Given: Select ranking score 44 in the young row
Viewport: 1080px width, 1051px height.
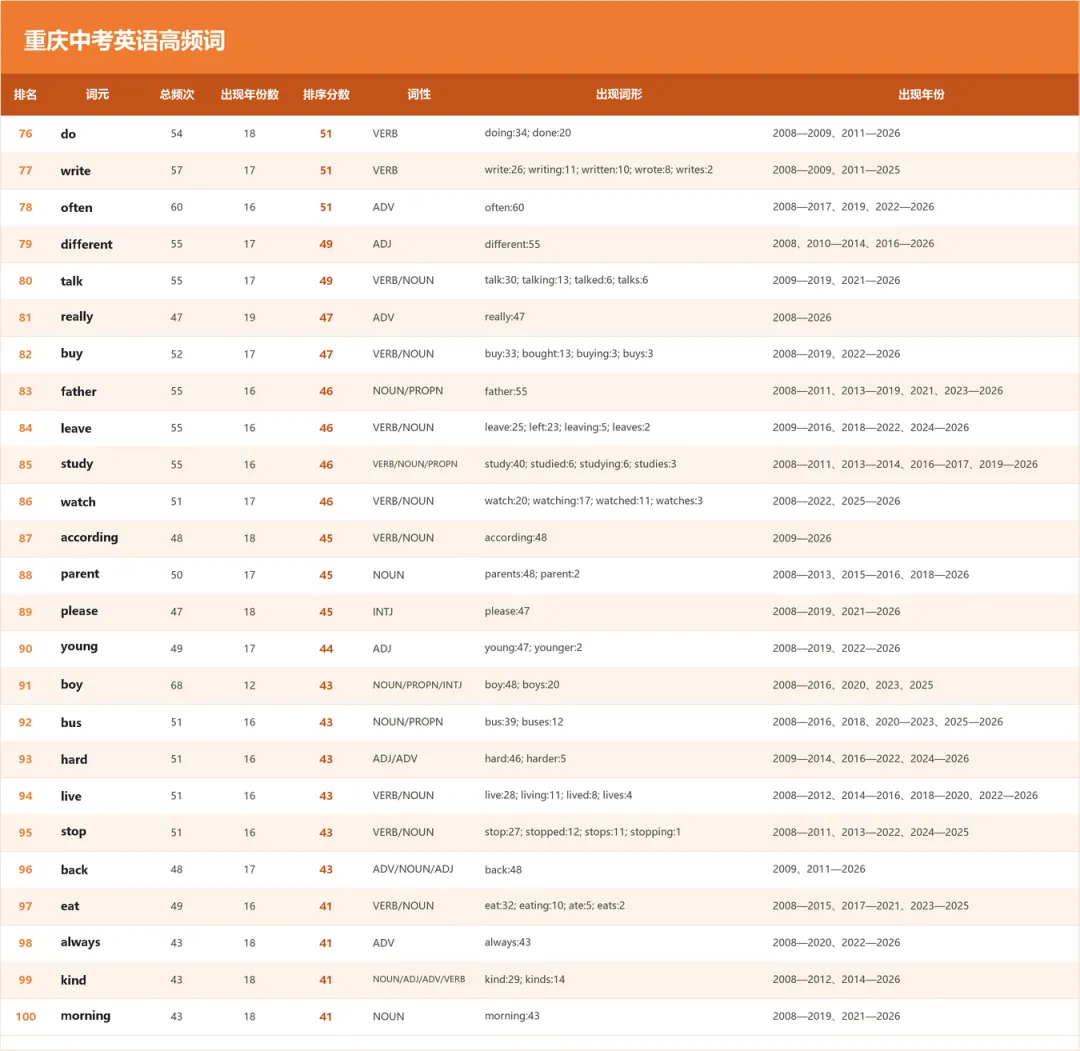Looking at the screenshot, I should pos(326,649).
